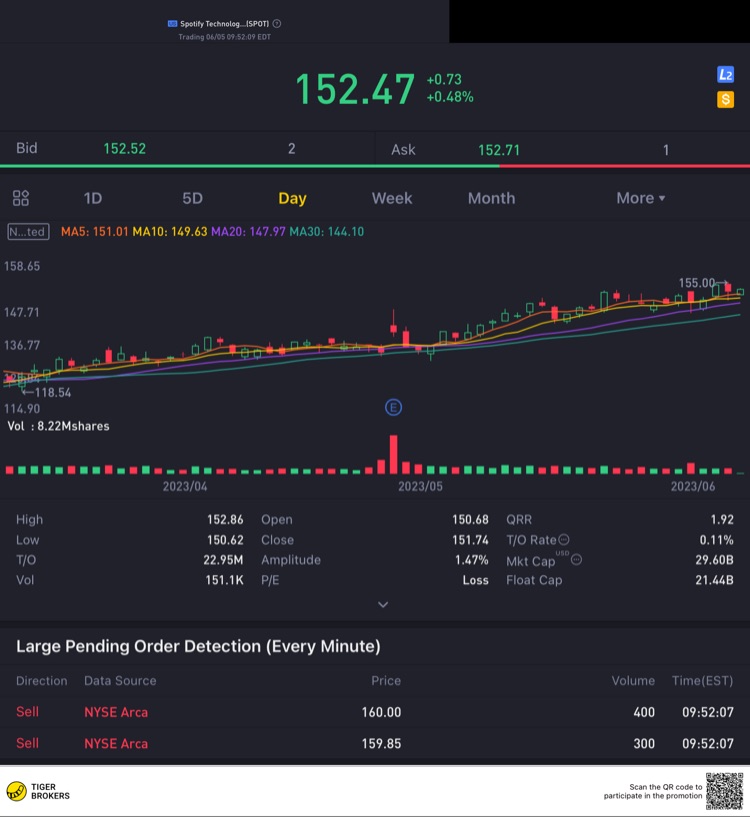Select the Sell order at 160.00

tap(375, 712)
